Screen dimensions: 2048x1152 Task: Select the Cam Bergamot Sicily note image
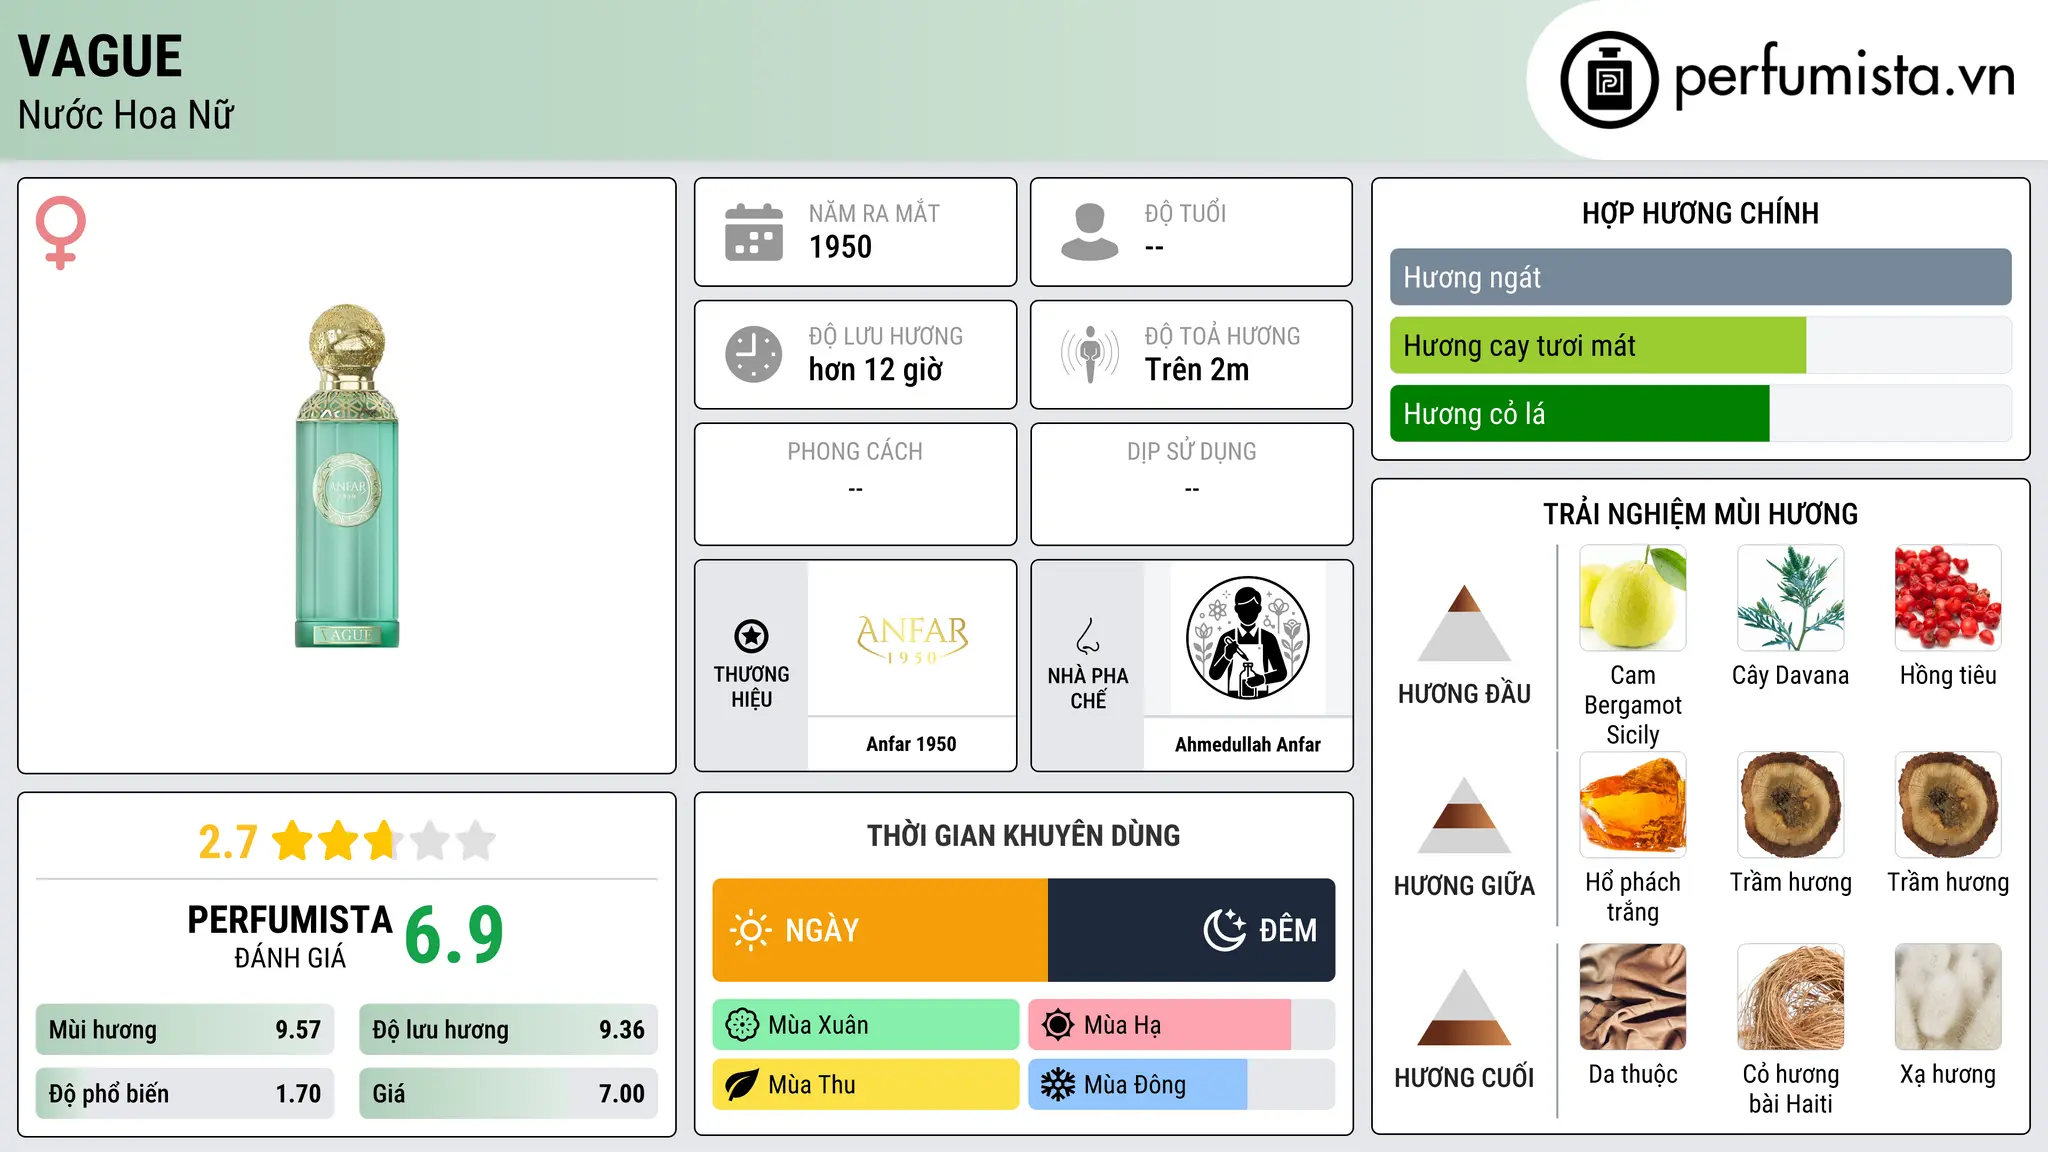(x=1633, y=598)
